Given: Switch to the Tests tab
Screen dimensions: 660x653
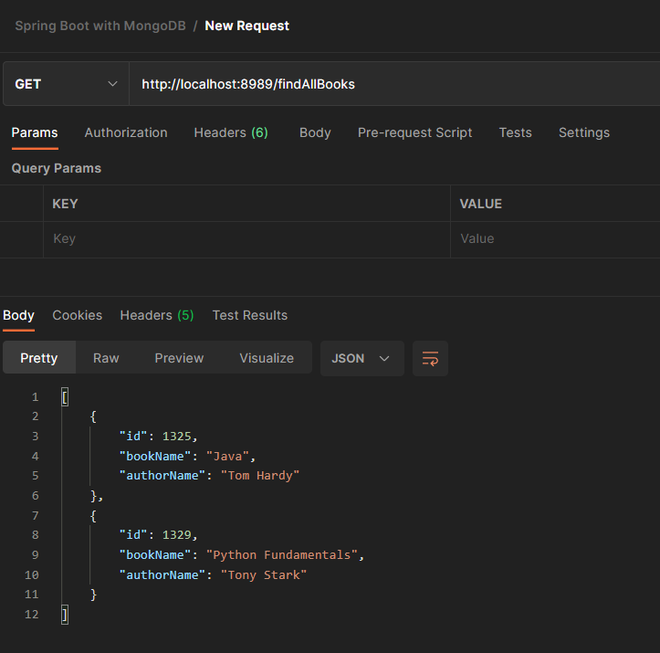Looking at the screenshot, I should tap(515, 132).
